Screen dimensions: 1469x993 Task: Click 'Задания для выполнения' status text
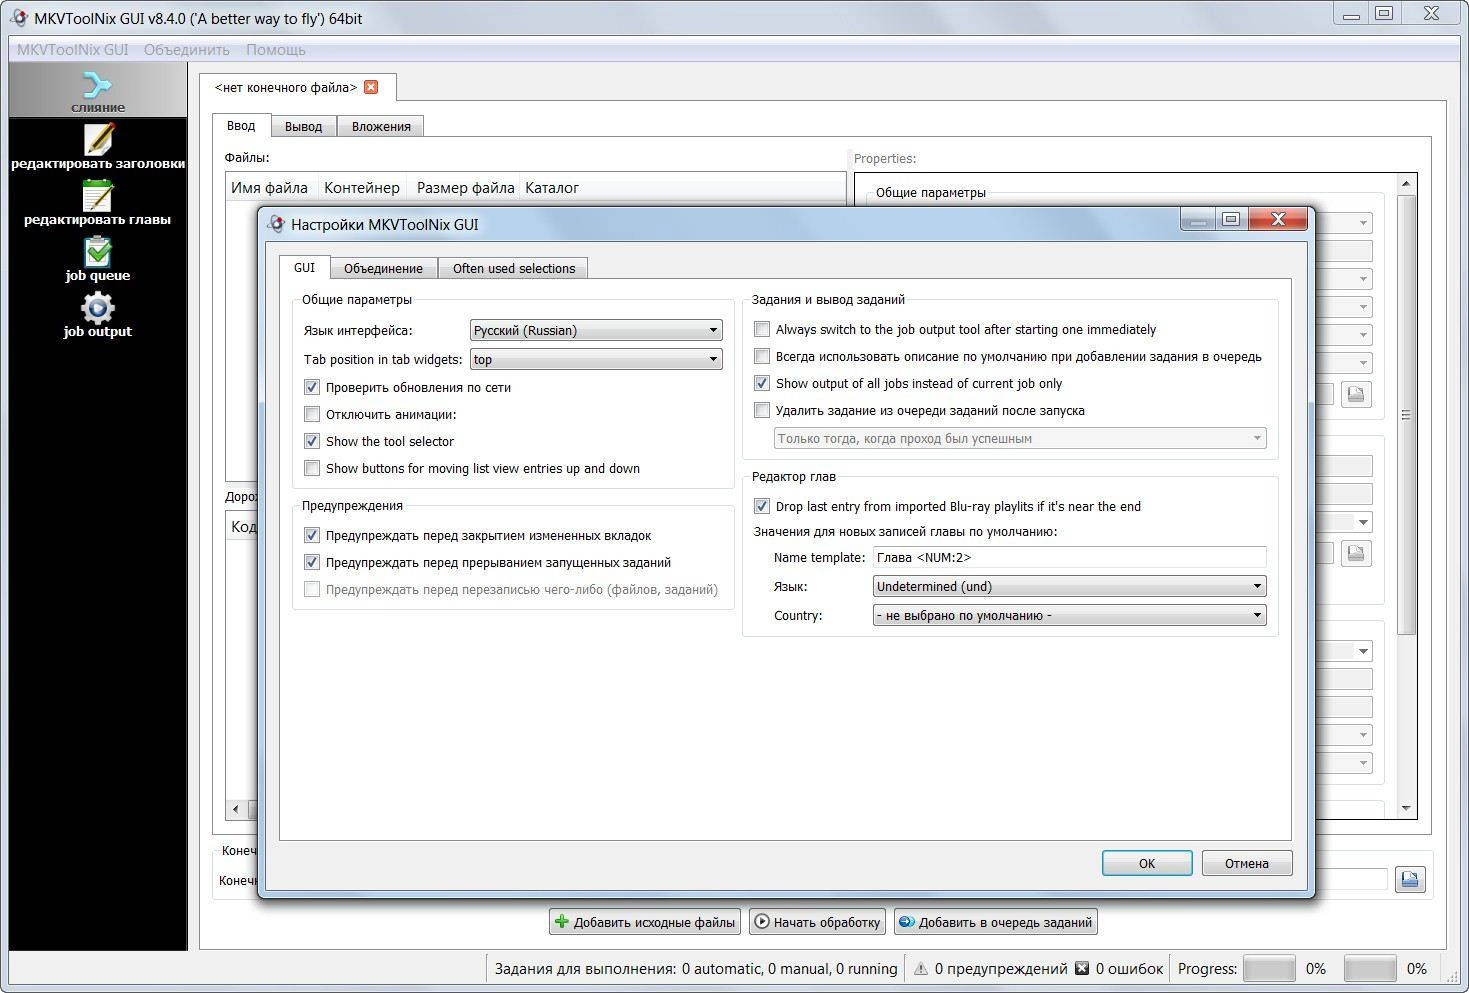696,968
